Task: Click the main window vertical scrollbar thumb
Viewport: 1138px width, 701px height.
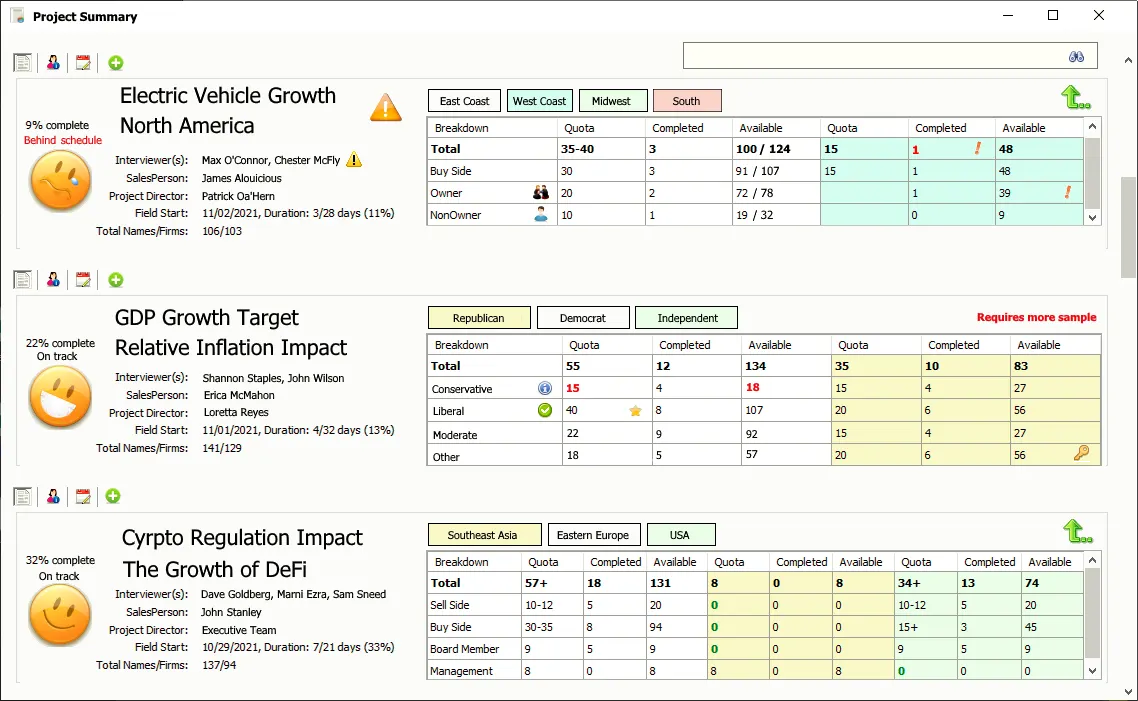Action: [1129, 227]
